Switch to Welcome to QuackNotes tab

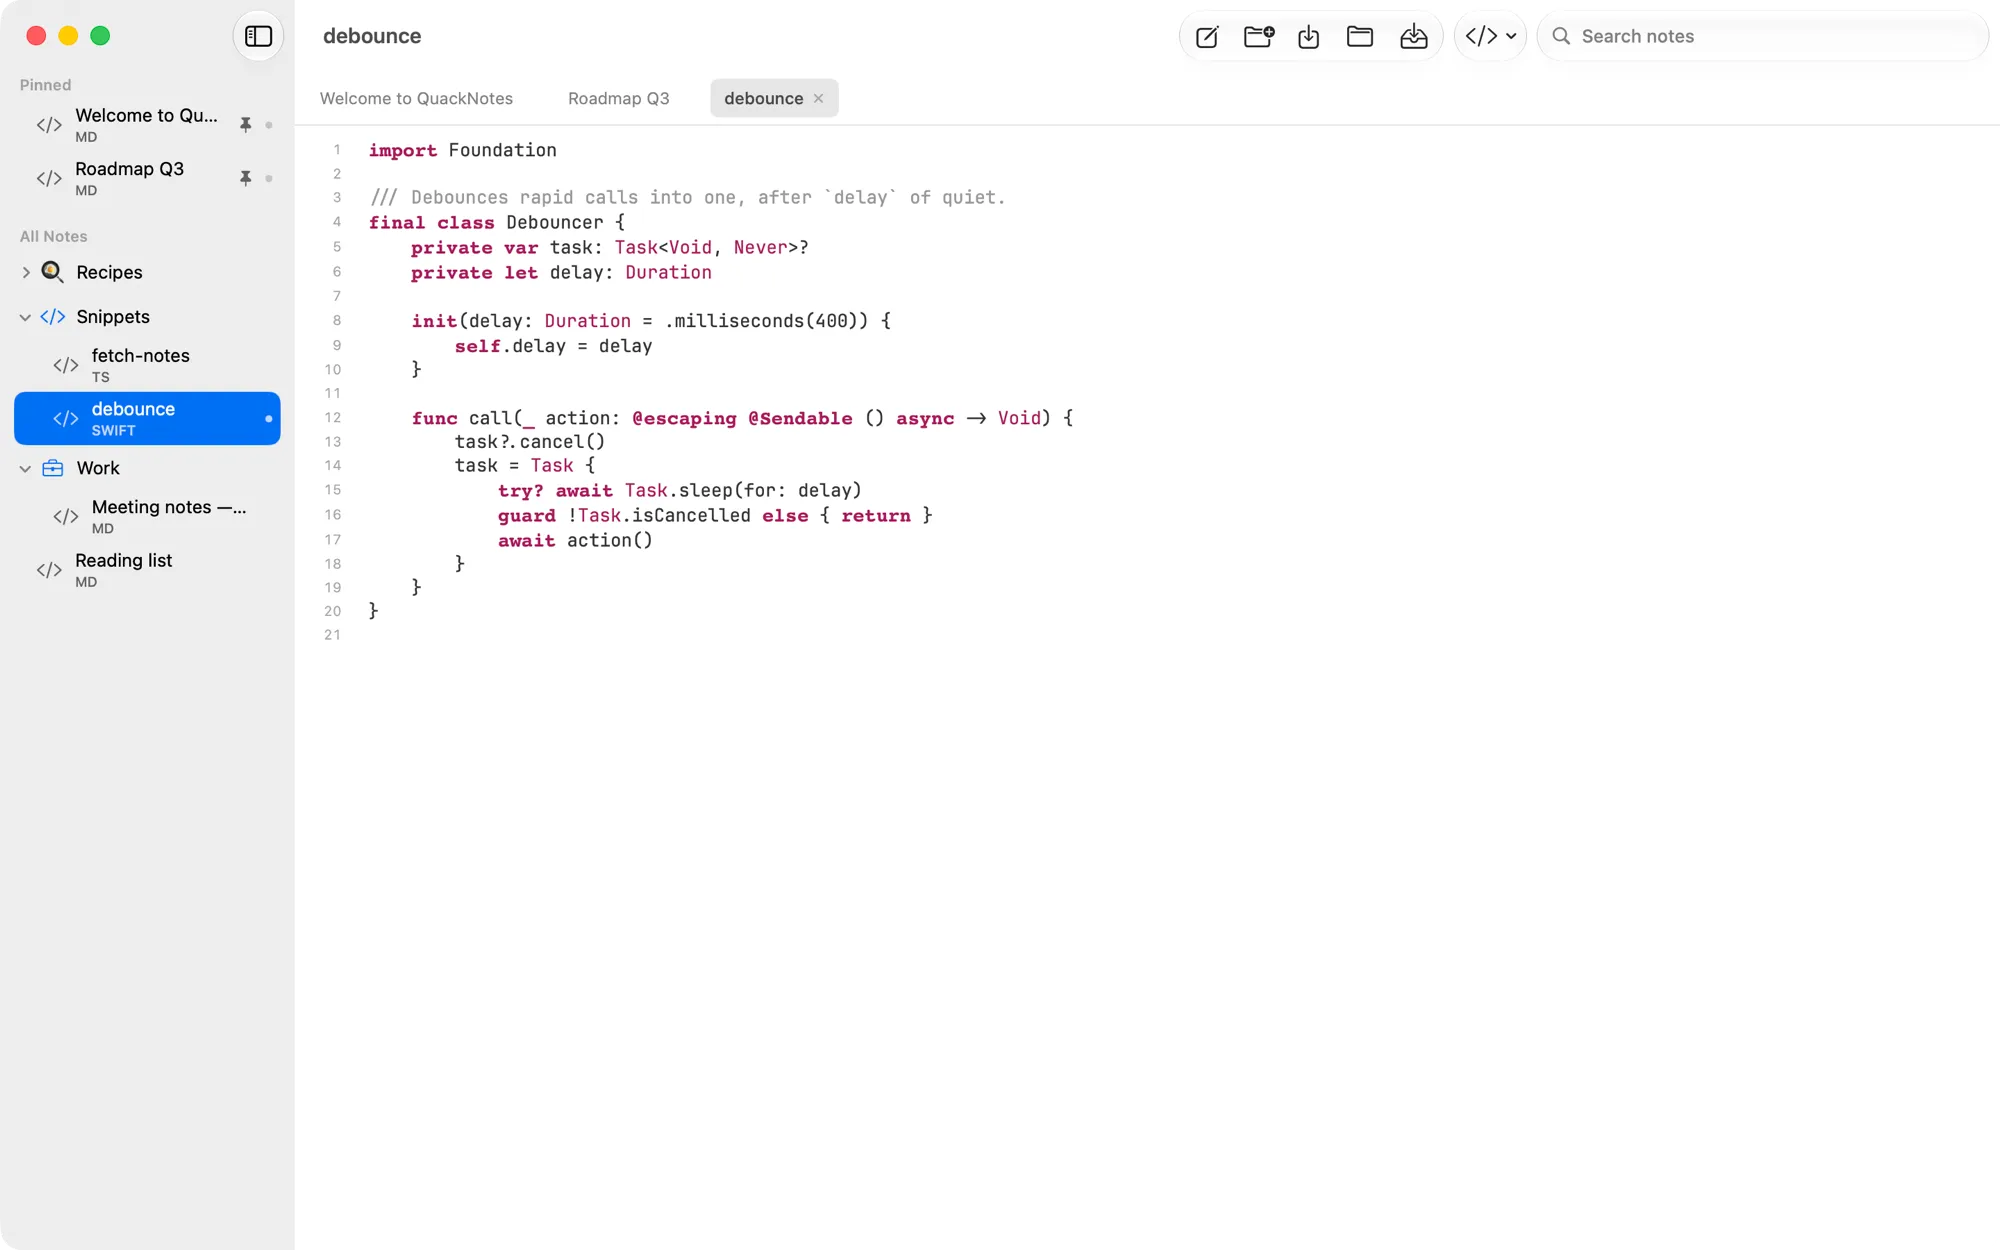tap(416, 98)
